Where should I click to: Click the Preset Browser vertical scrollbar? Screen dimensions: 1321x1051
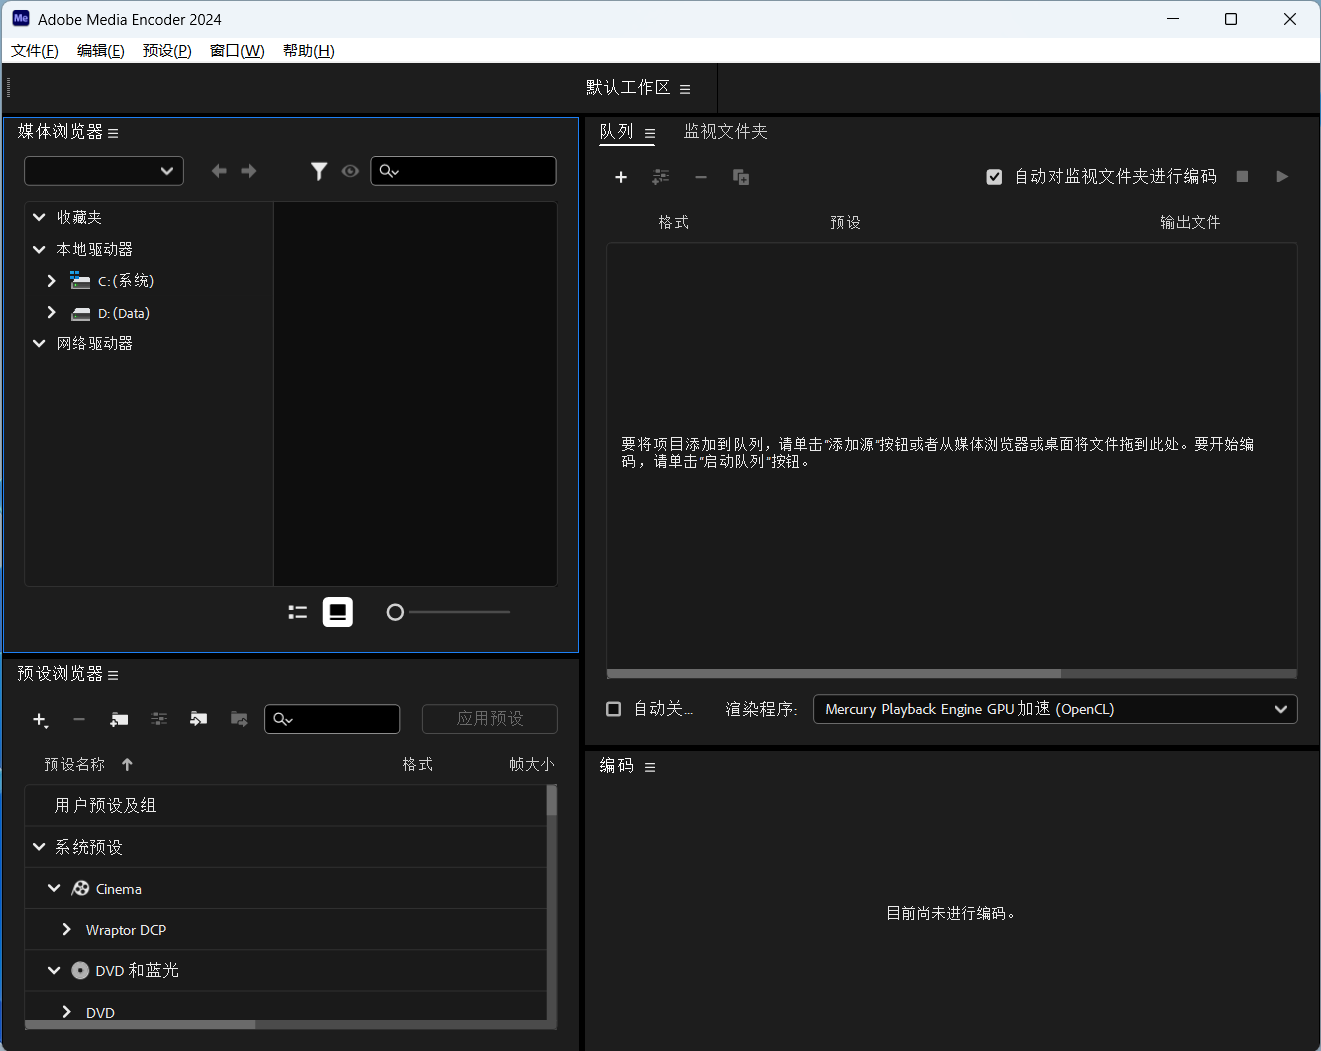(551, 801)
